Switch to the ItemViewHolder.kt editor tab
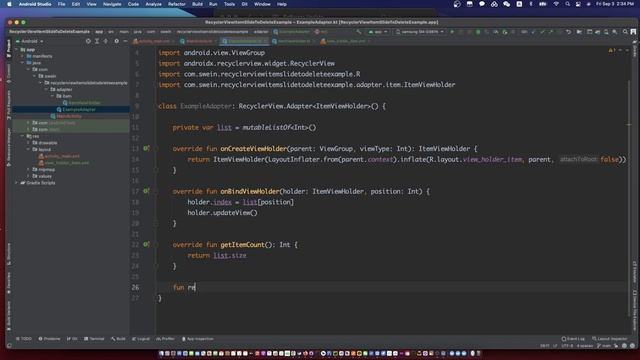 click(x=293, y=41)
